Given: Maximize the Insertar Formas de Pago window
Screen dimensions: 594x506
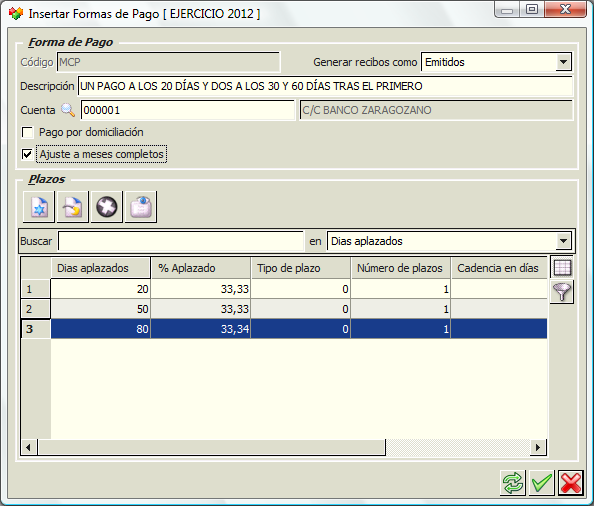Looking at the screenshot, I should 532,9.
